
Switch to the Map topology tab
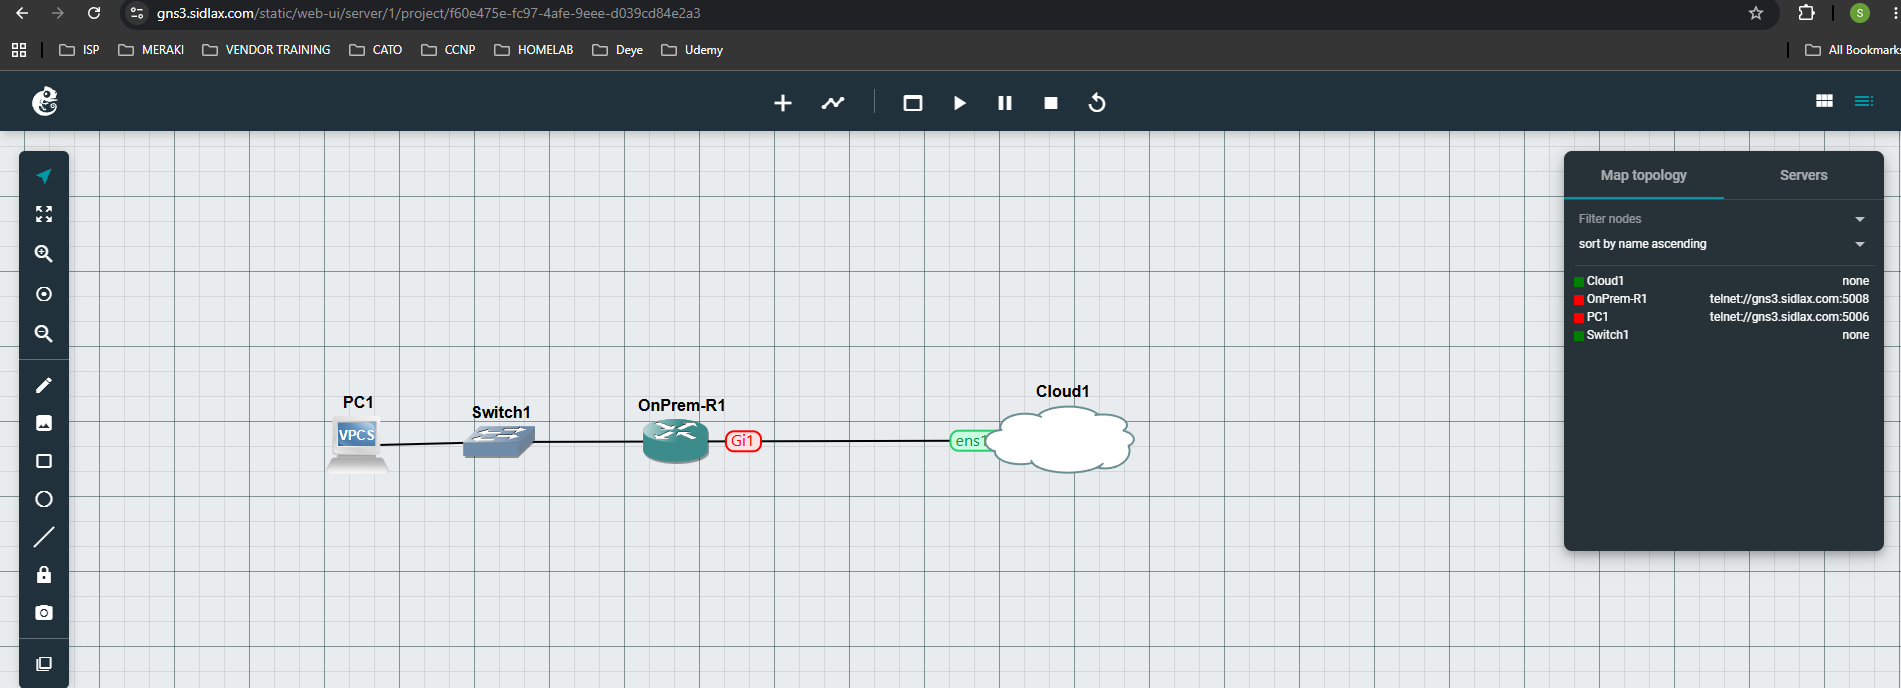1643,175
